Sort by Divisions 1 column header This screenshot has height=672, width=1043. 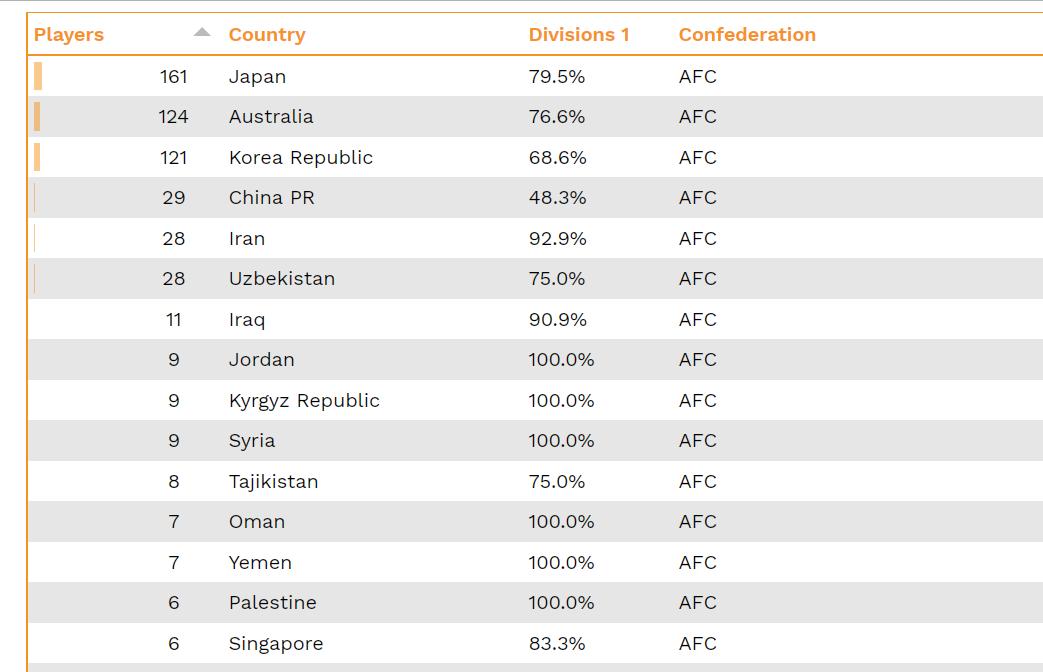[579, 35]
